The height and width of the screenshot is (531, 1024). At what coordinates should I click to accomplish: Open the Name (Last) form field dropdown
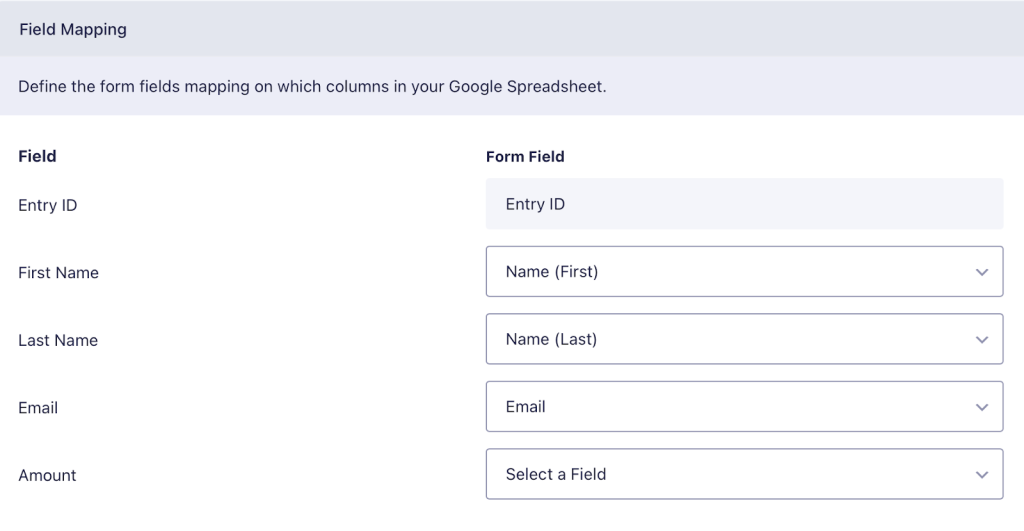pyautogui.click(x=744, y=339)
